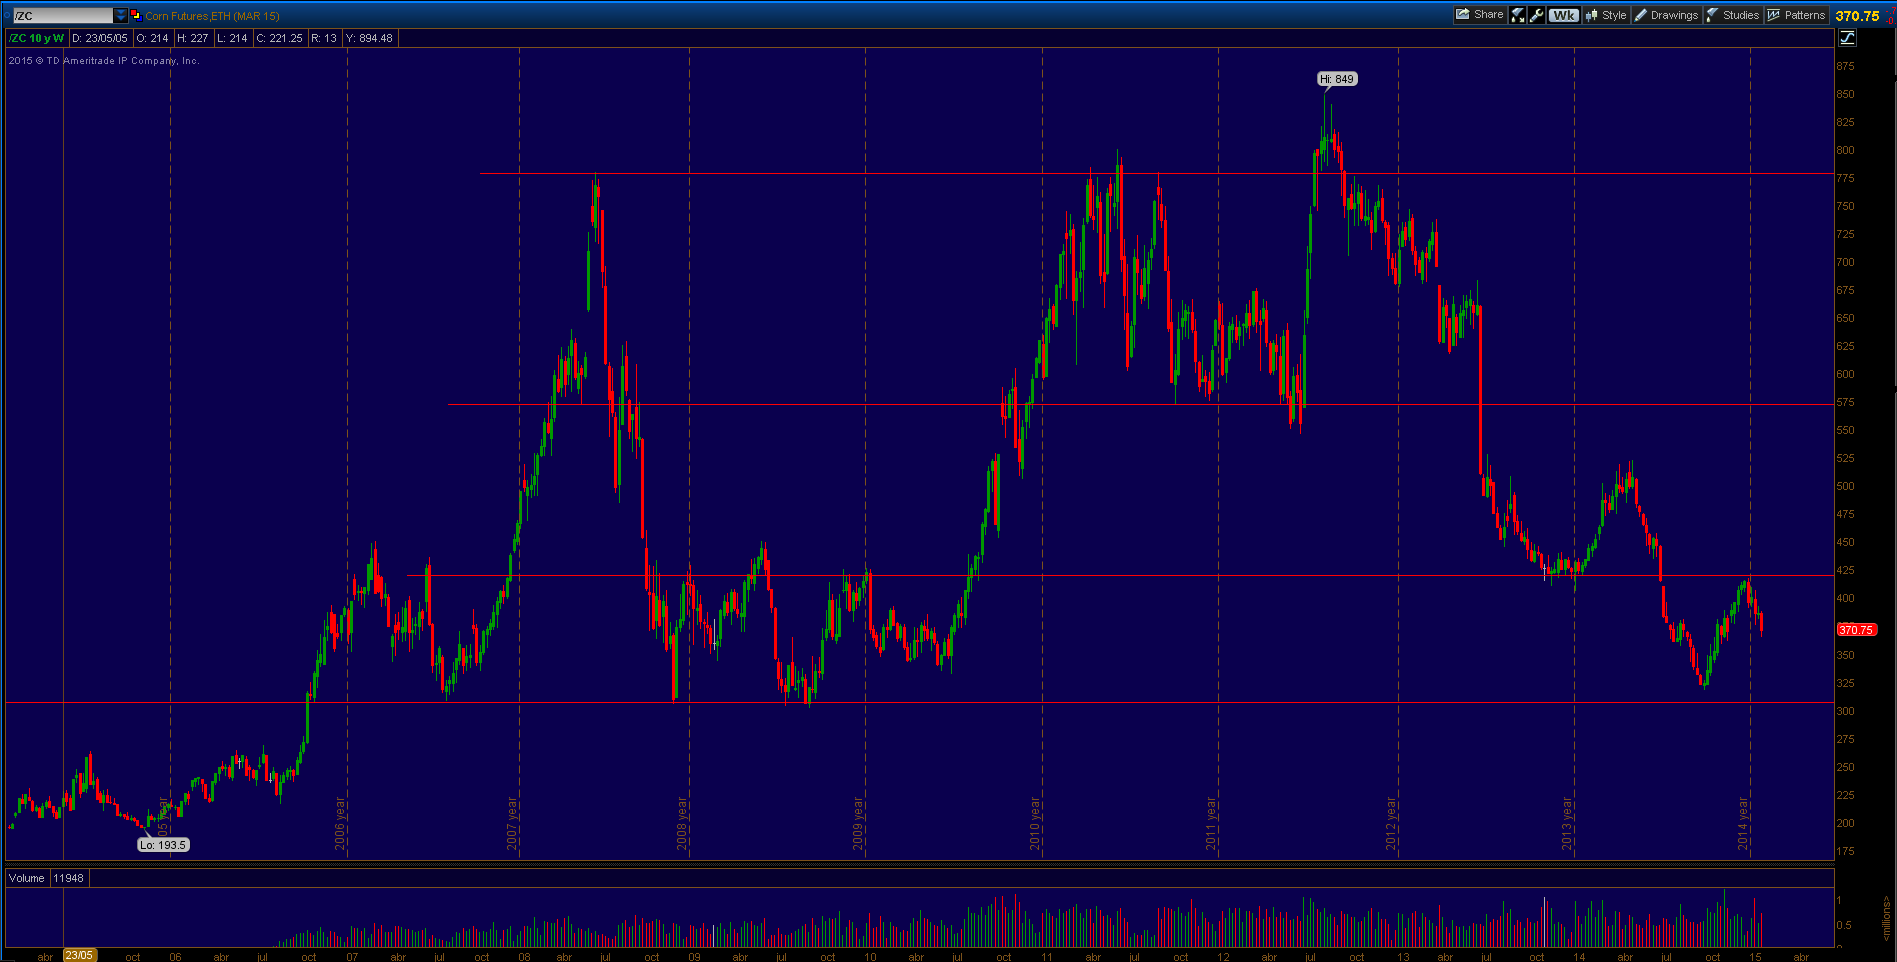Click the D: 23/05/05 date value

[100, 38]
